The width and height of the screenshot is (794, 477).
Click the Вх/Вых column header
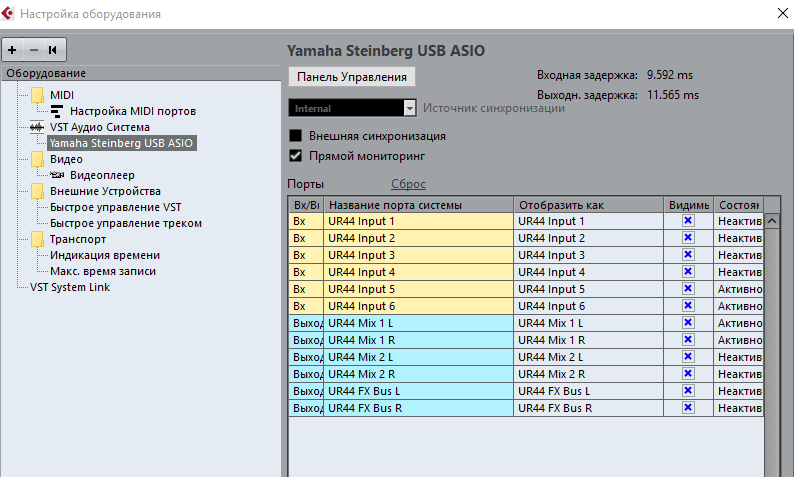tap(306, 205)
